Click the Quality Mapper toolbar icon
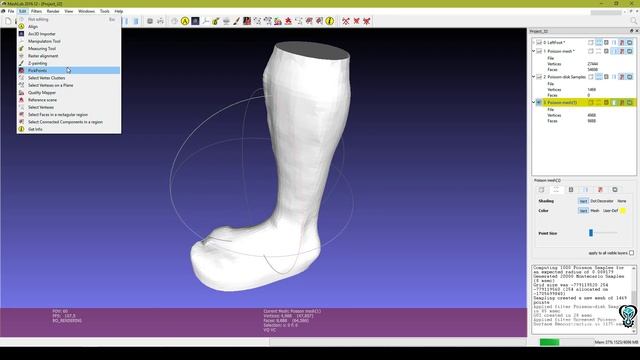The width and height of the screenshot is (640, 360). 278,21
